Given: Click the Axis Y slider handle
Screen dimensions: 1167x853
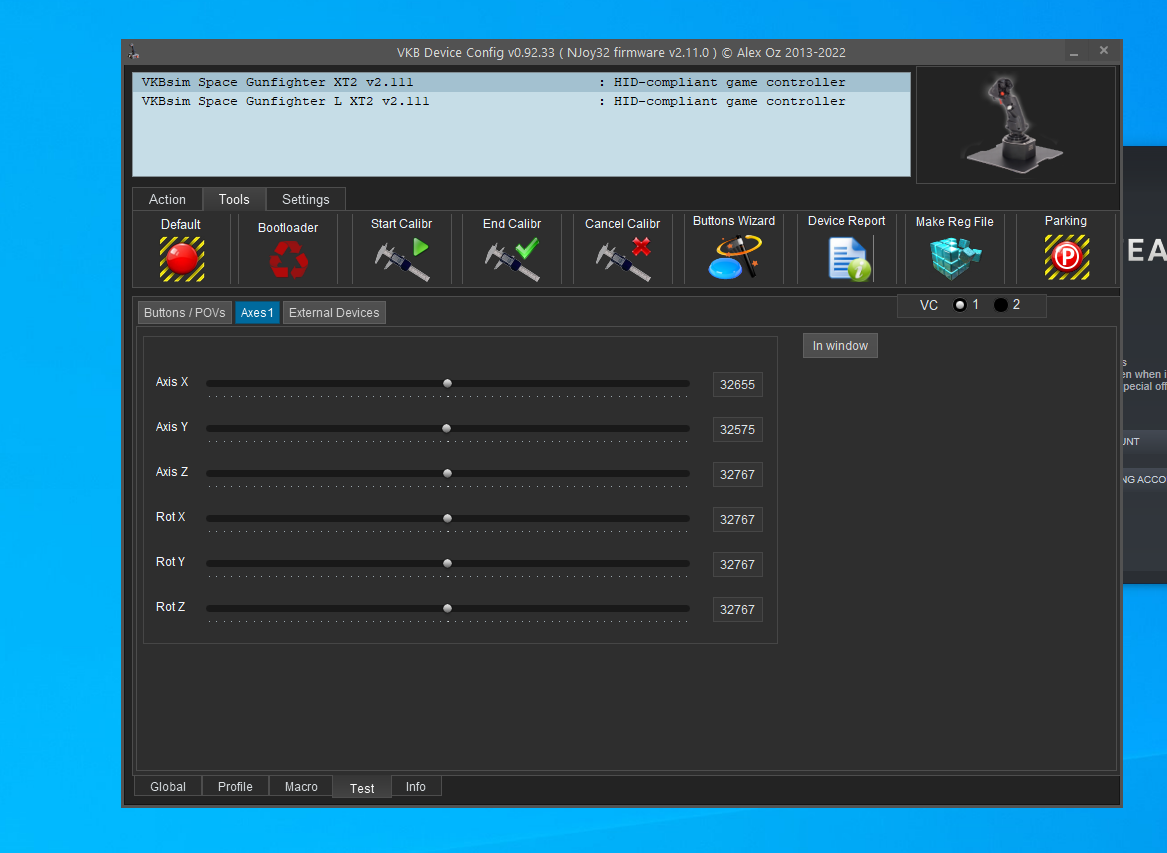Looking at the screenshot, I should (x=447, y=429).
